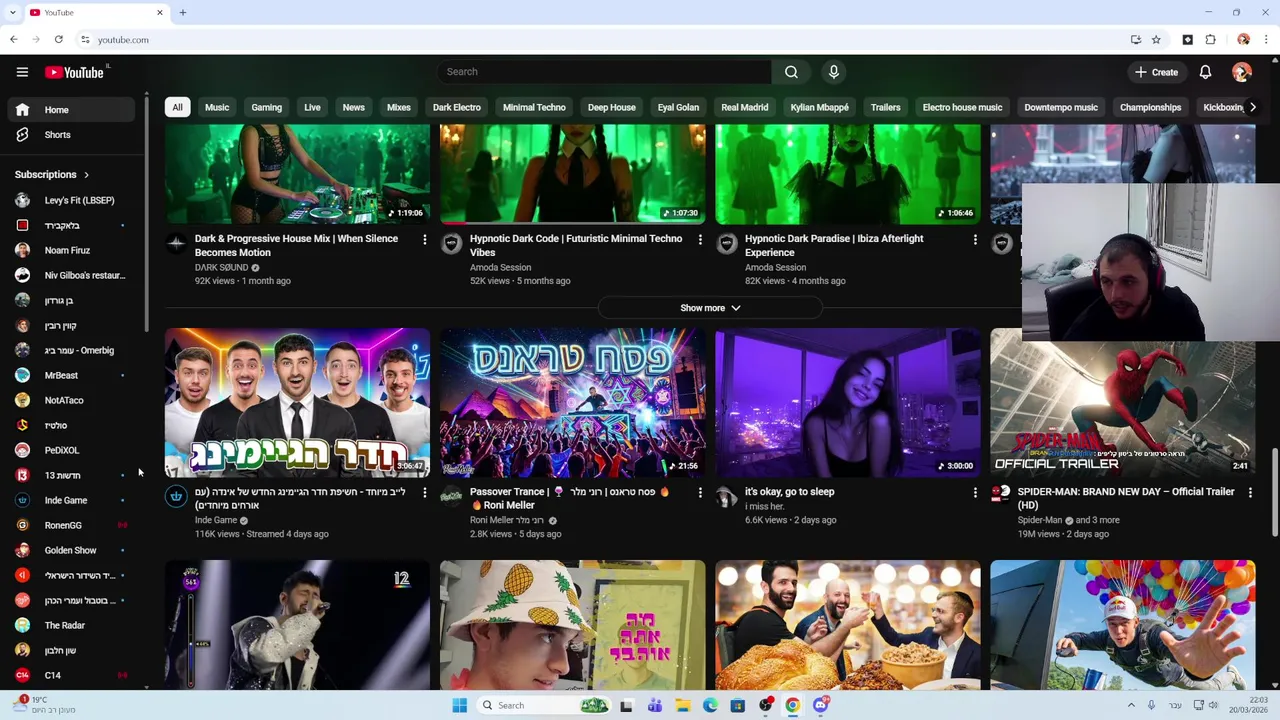Viewport: 1280px width, 720px height.
Task: Select the News filter chip
Action: coord(354,107)
